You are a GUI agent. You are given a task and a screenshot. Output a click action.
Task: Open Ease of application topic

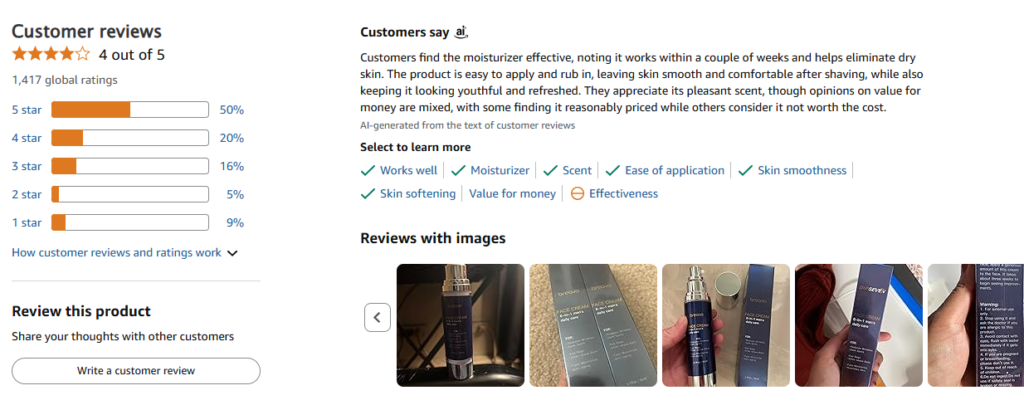point(665,170)
